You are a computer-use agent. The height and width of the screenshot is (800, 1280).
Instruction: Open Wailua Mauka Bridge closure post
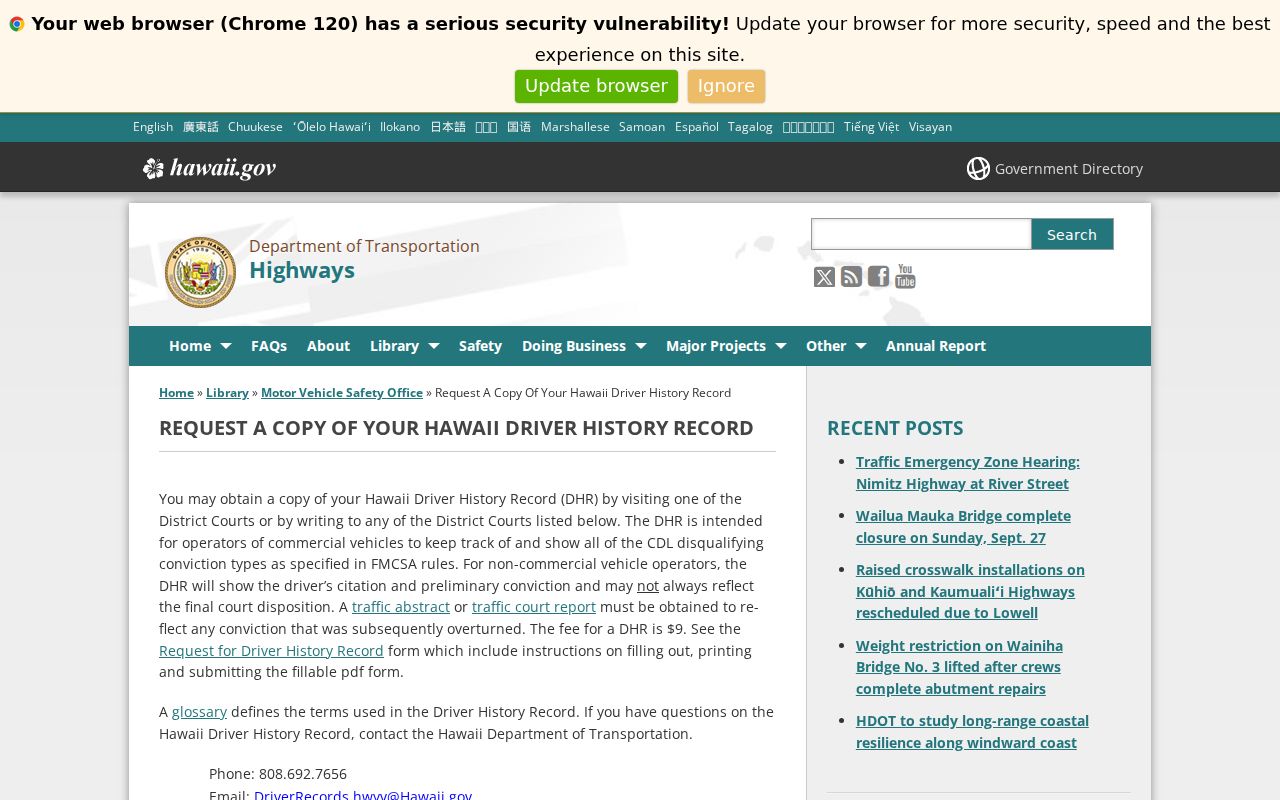[963, 527]
